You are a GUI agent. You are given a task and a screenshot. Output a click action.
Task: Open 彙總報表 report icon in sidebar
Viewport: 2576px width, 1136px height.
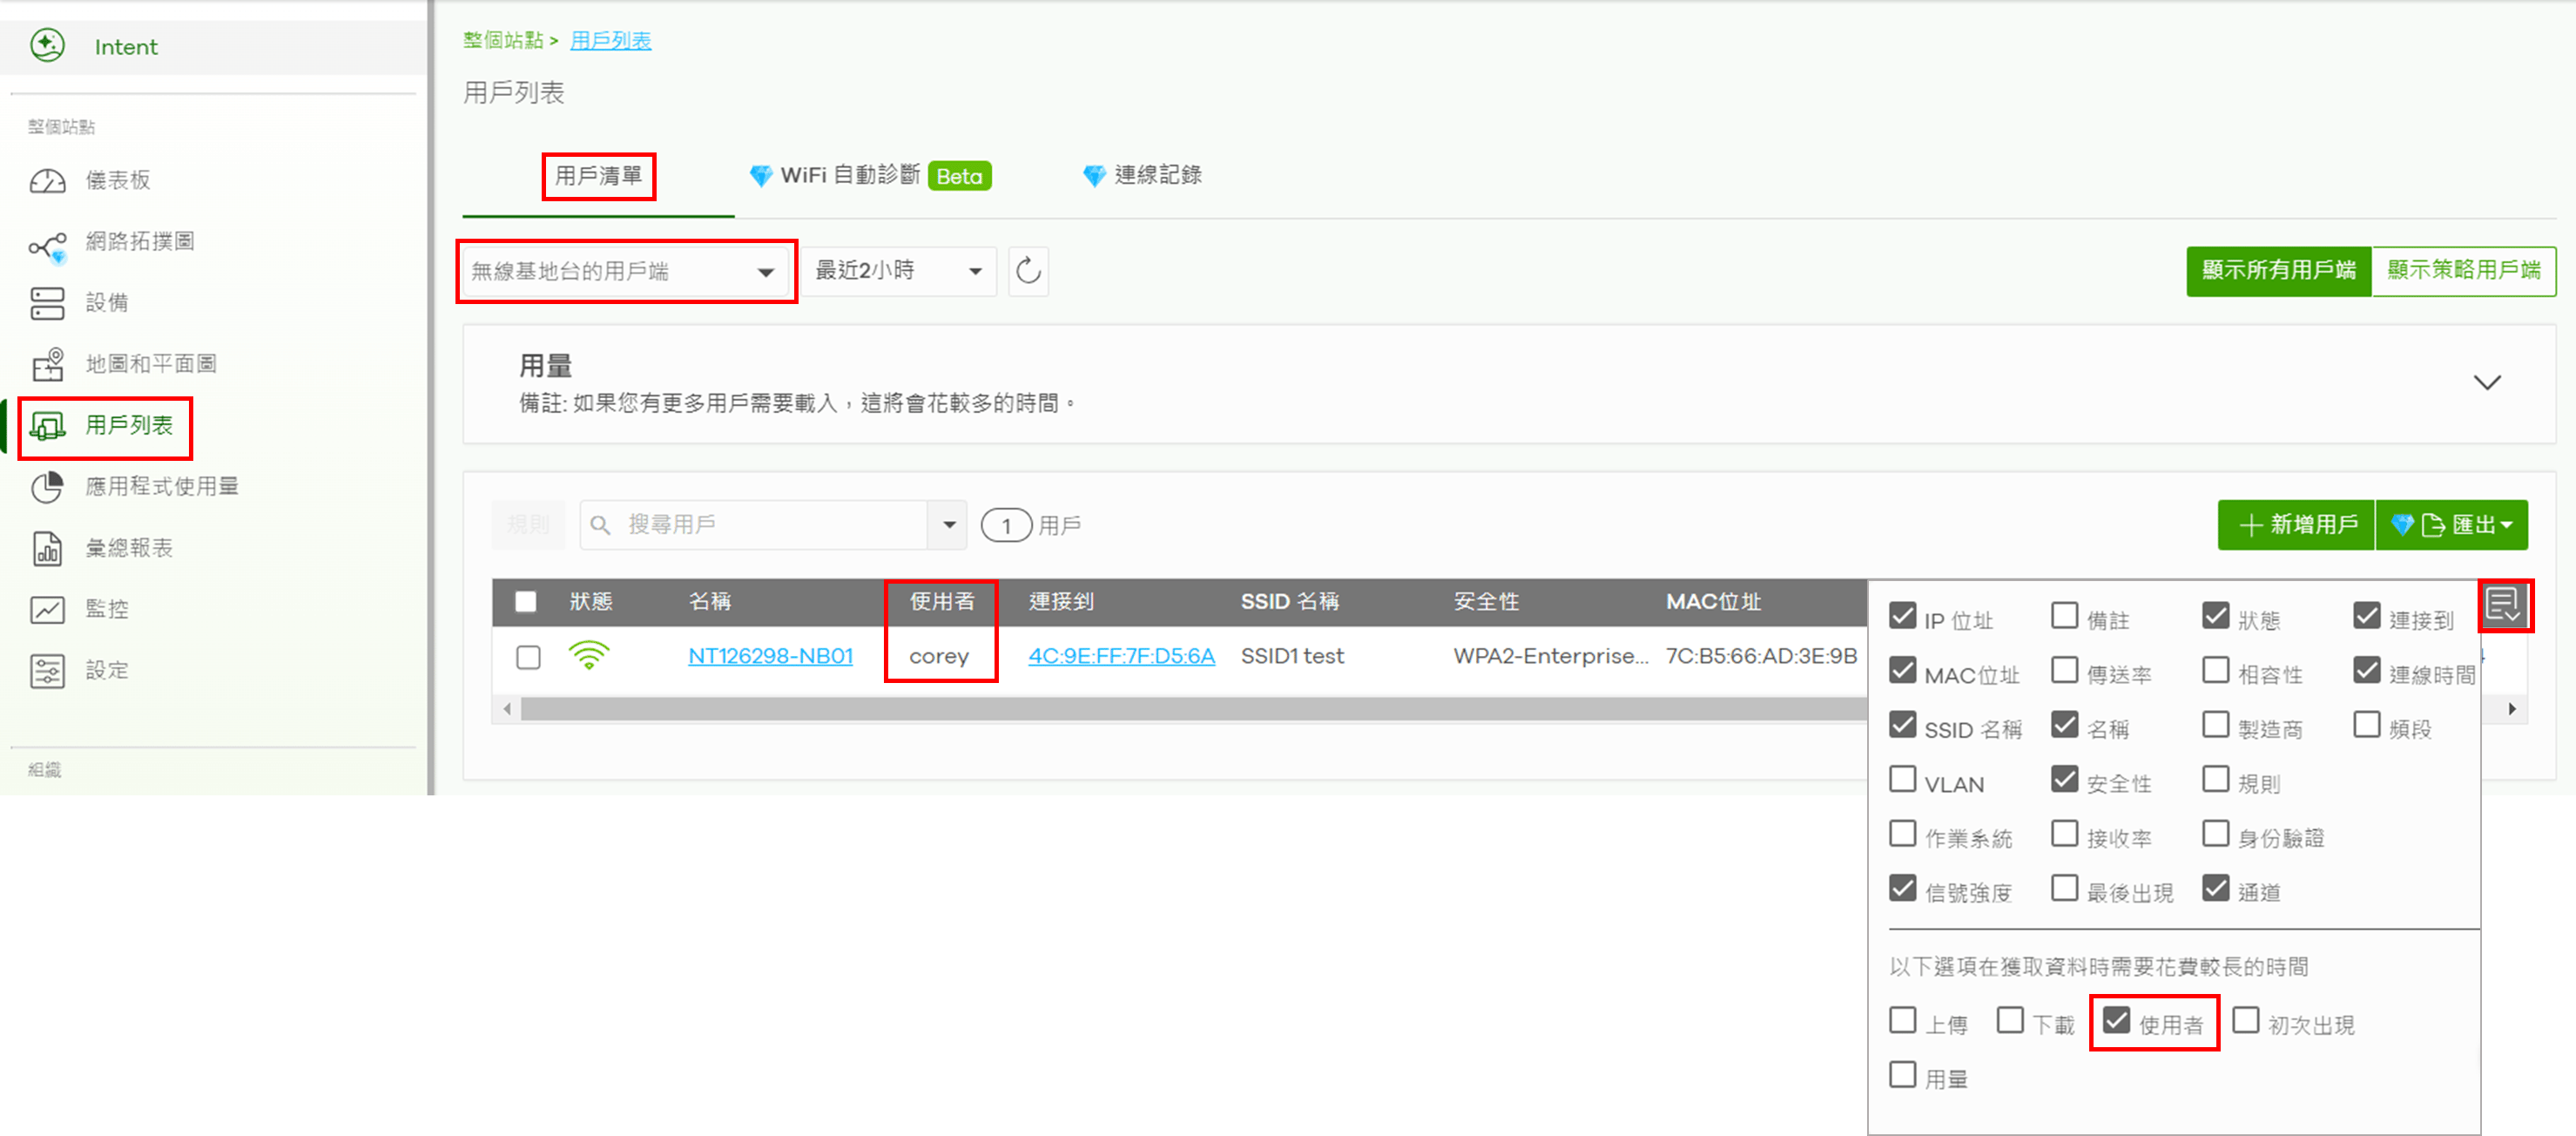click(47, 548)
